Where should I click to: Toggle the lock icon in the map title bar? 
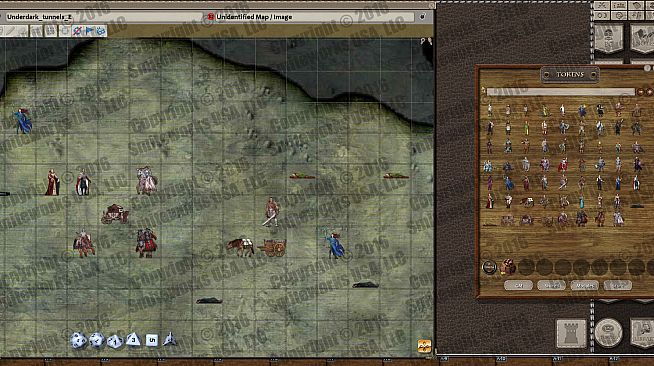[x=422, y=17]
